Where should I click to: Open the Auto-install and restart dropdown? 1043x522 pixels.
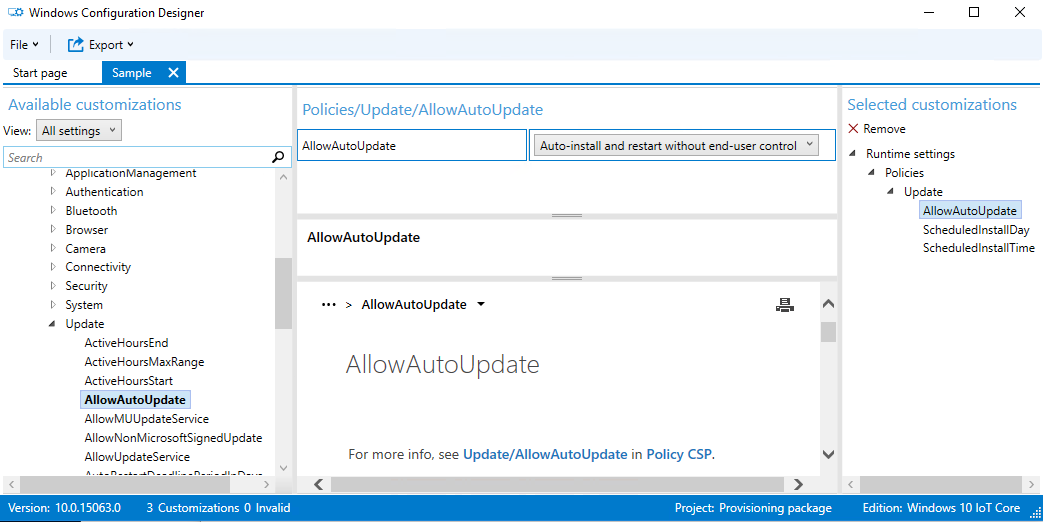676,146
